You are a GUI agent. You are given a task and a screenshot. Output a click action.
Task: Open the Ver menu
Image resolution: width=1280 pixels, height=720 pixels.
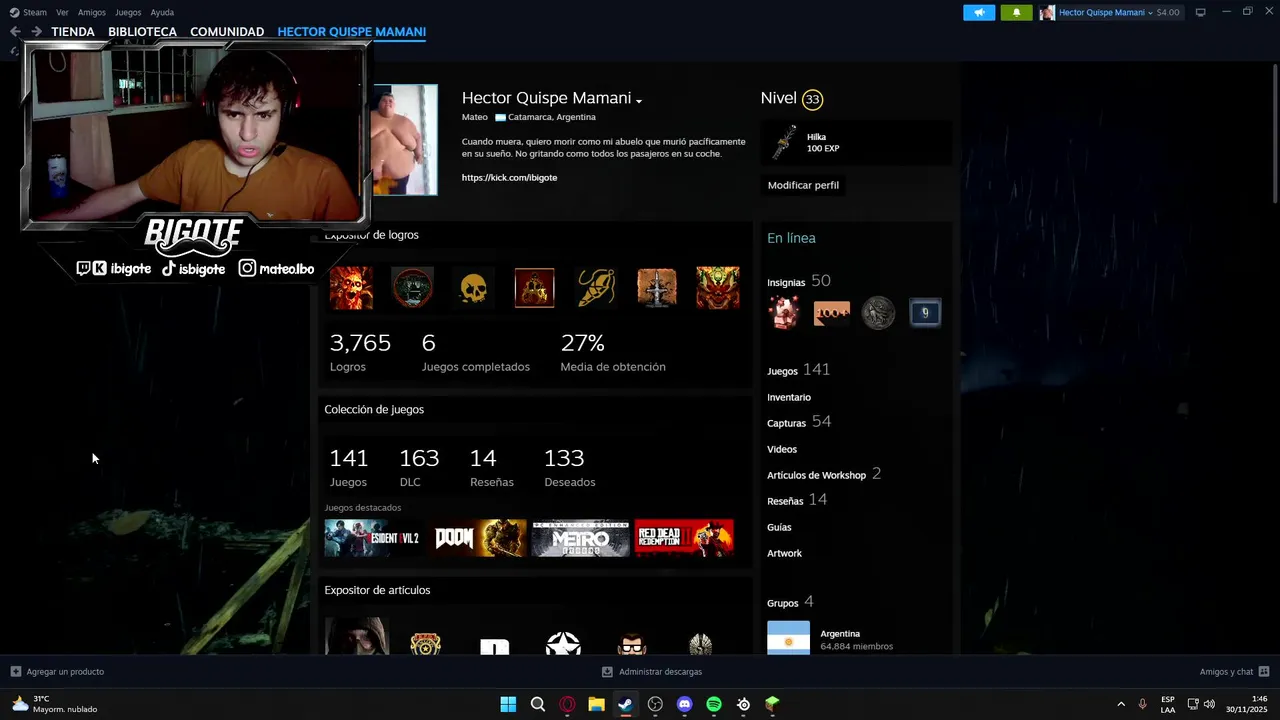[x=63, y=12]
